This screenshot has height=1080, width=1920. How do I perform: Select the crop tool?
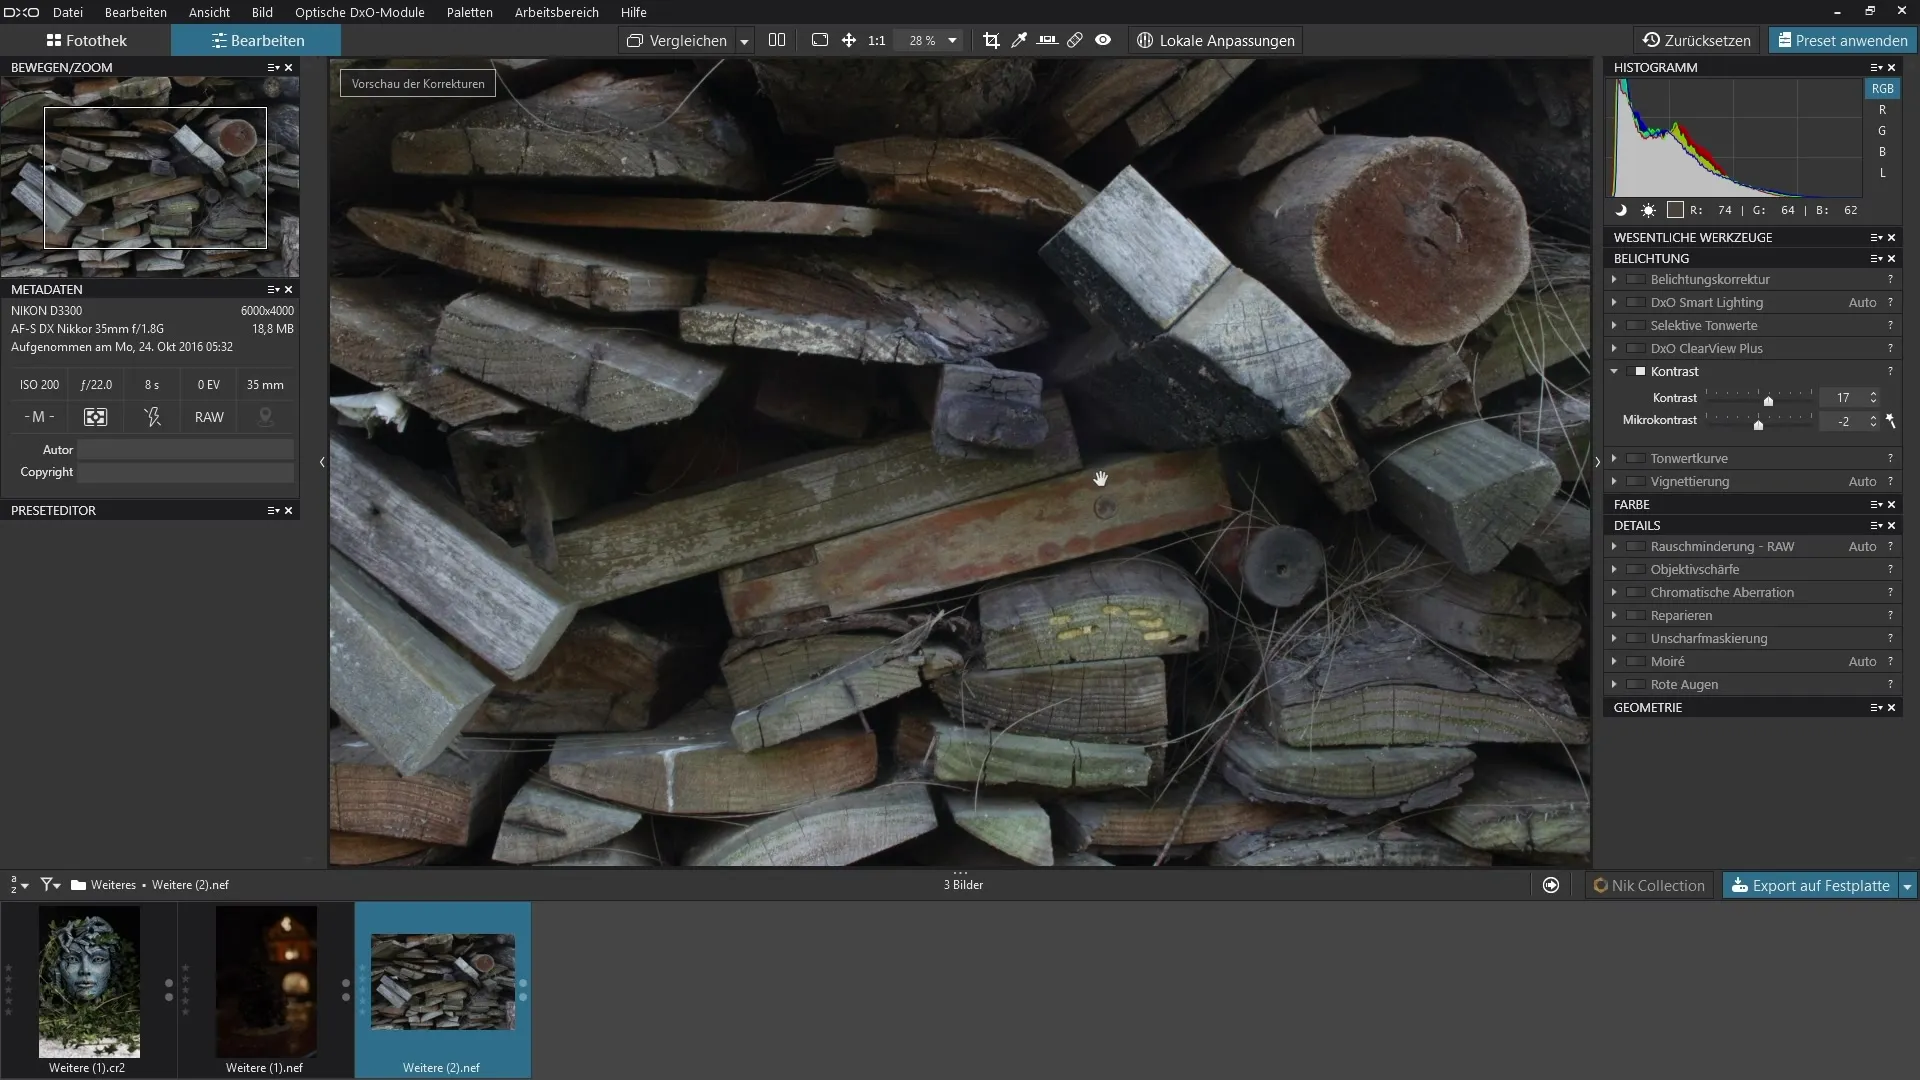coord(991,40)
